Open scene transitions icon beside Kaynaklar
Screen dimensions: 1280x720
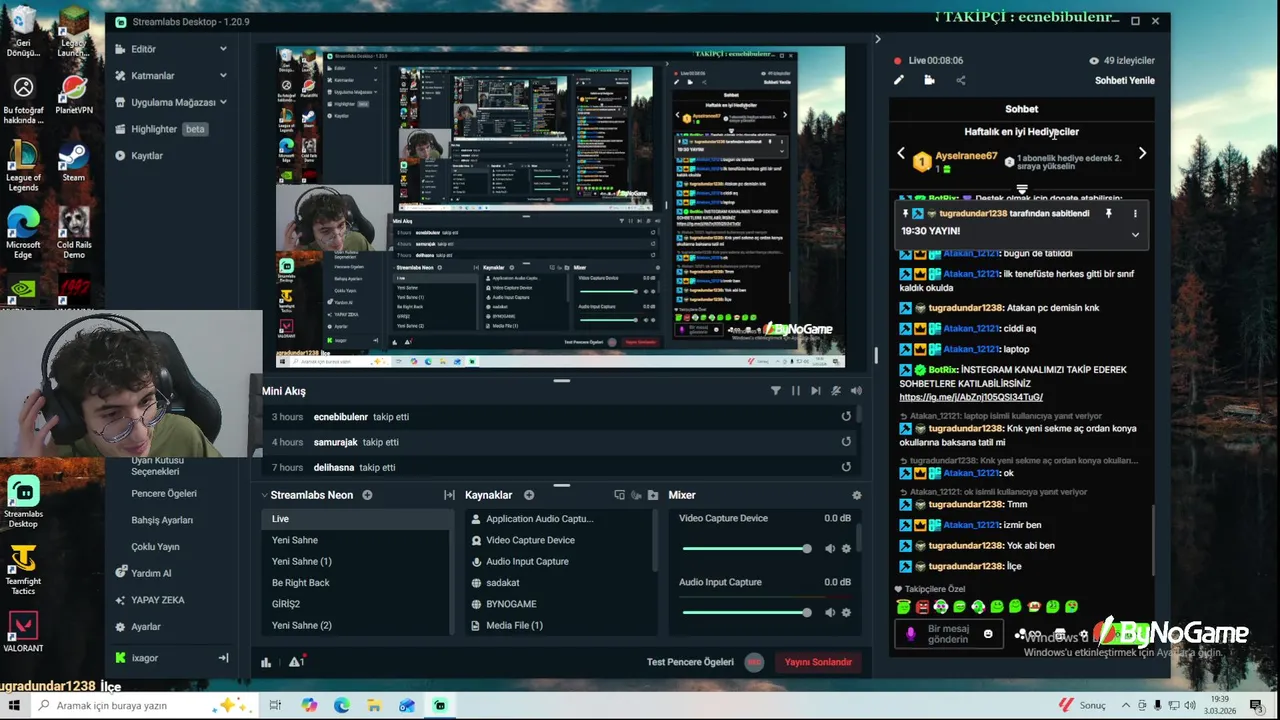click(449, 495)
